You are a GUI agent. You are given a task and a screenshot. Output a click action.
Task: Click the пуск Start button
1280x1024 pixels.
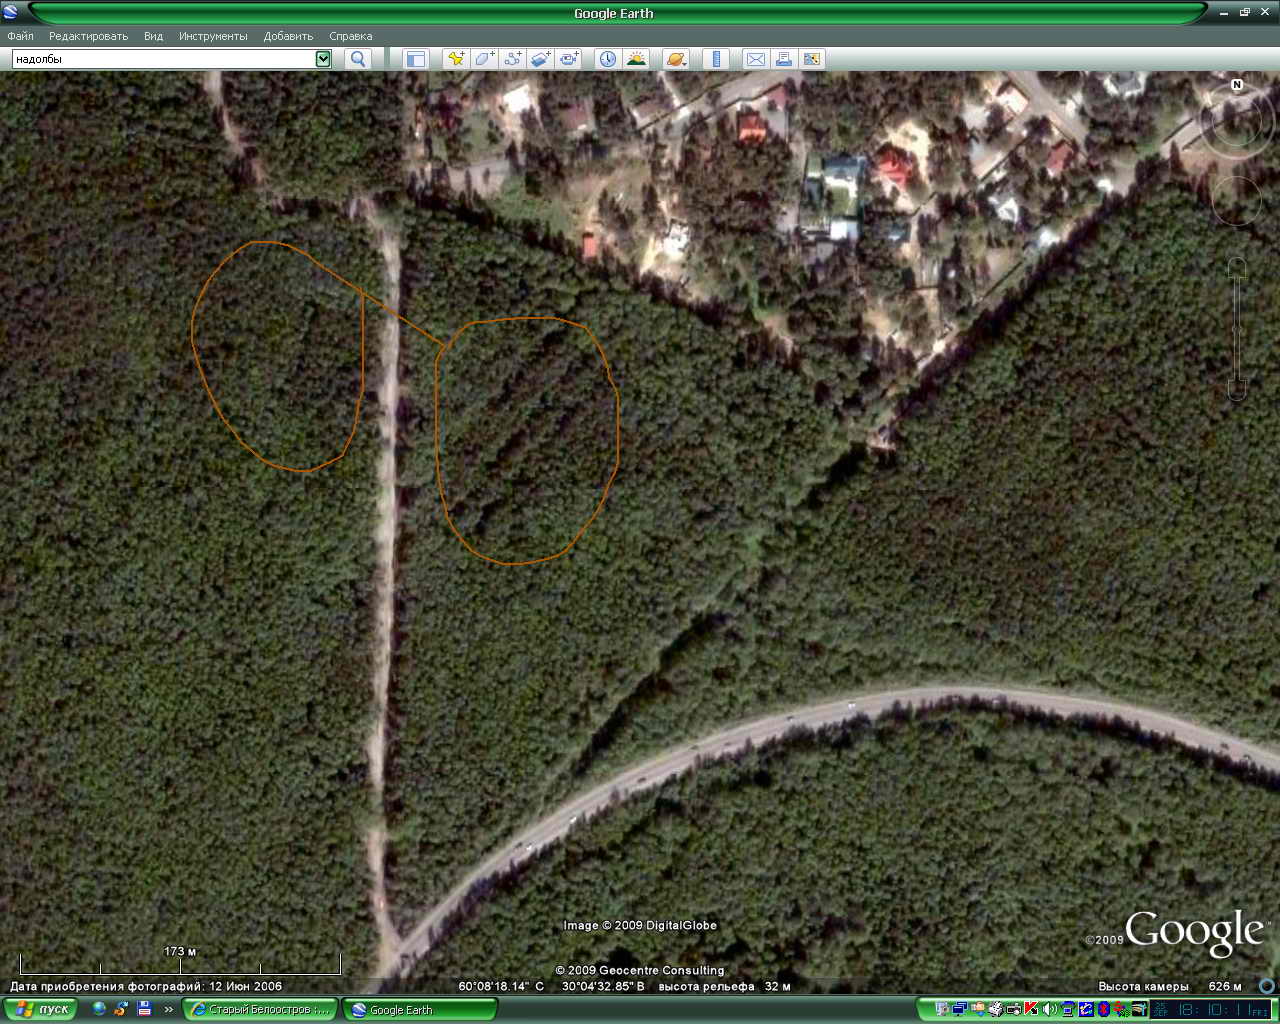point(41,1009)
